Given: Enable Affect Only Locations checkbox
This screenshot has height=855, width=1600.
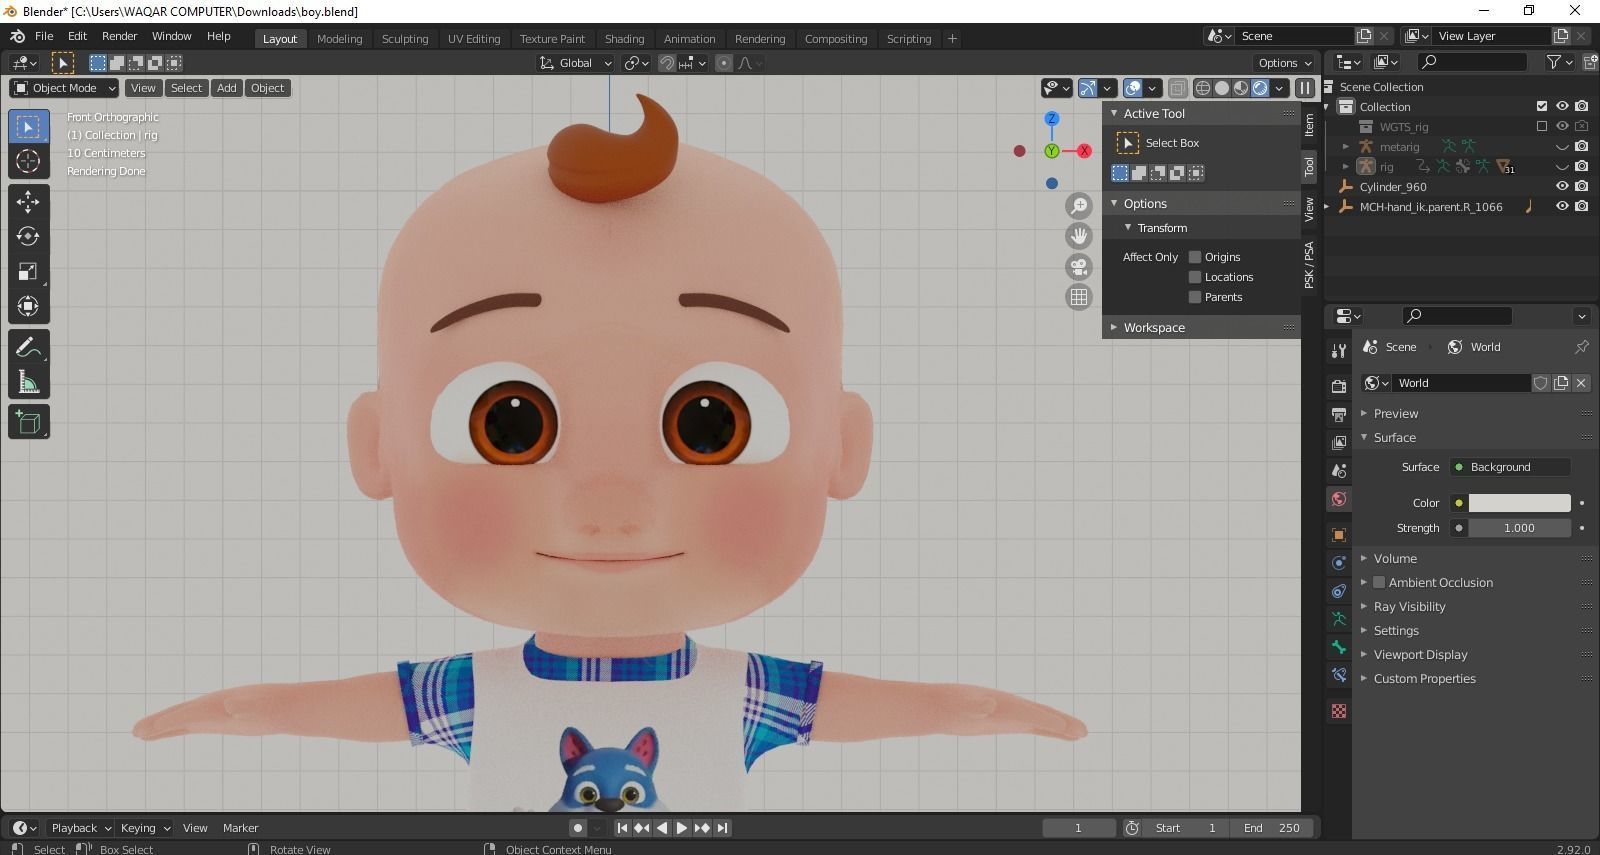Looking at the screenshot, I should click(1194, 277).
